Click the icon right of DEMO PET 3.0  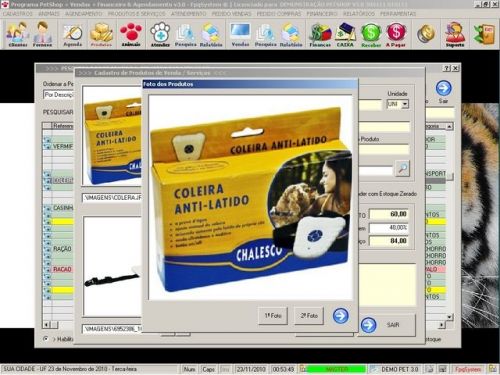pyautogui.click(x=430, y=369)
